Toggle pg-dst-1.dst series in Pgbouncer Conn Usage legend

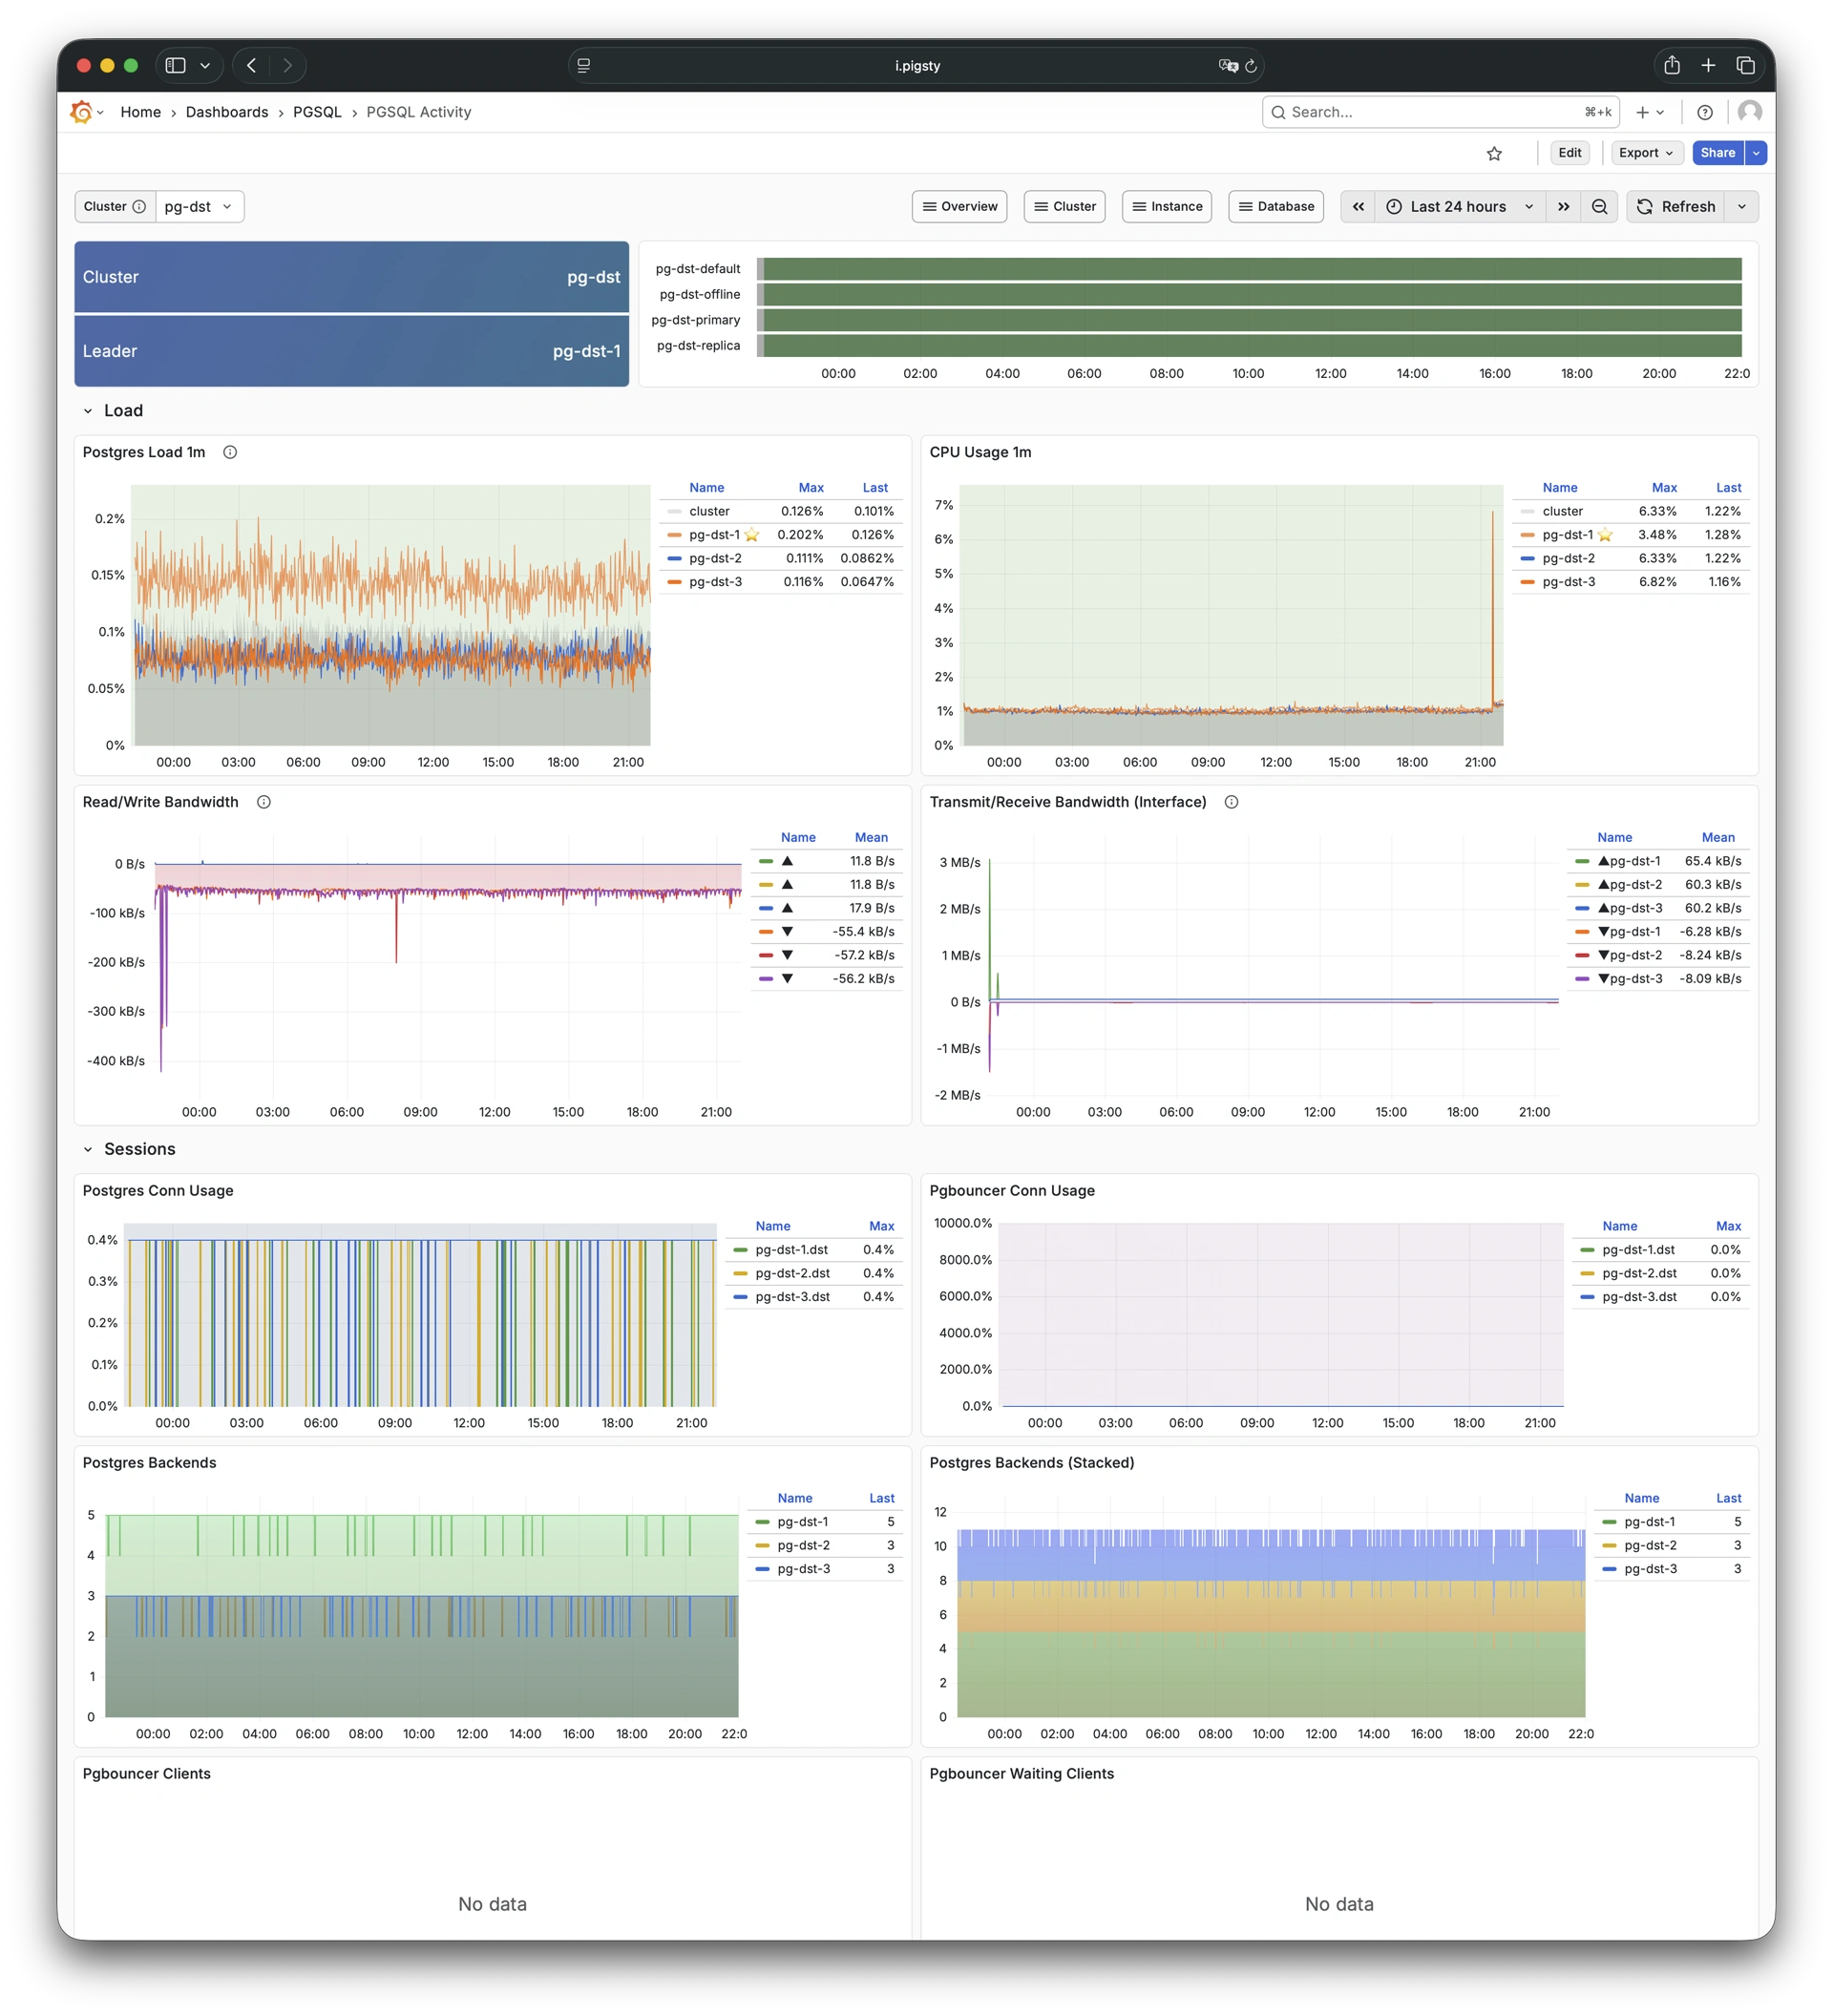tap(1638, 1249)
